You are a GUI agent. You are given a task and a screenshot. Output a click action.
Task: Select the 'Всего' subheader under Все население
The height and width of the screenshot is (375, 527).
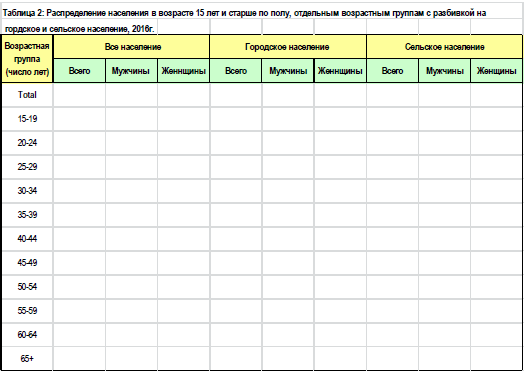[79, 71]
